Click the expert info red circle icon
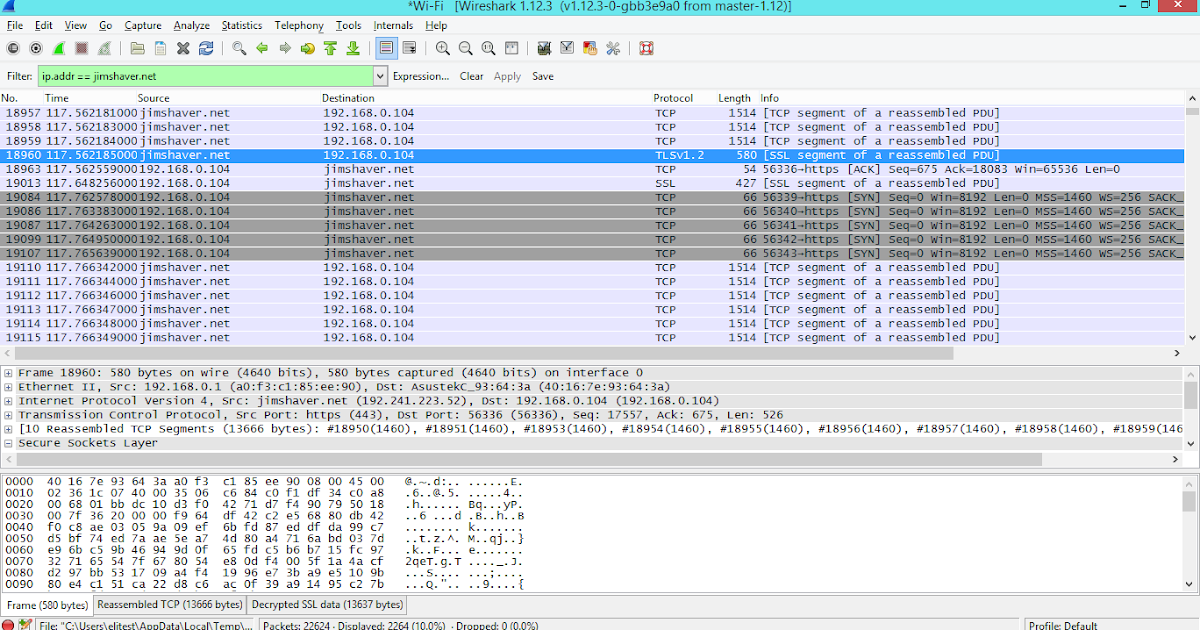The width and height of the screenshot is (1200, 630). 8,625
